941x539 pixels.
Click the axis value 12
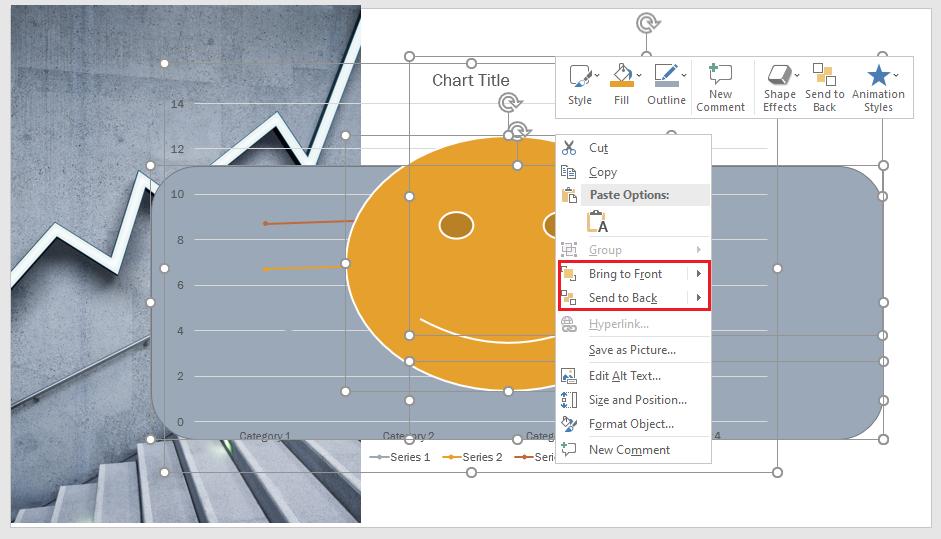(177, 149)
